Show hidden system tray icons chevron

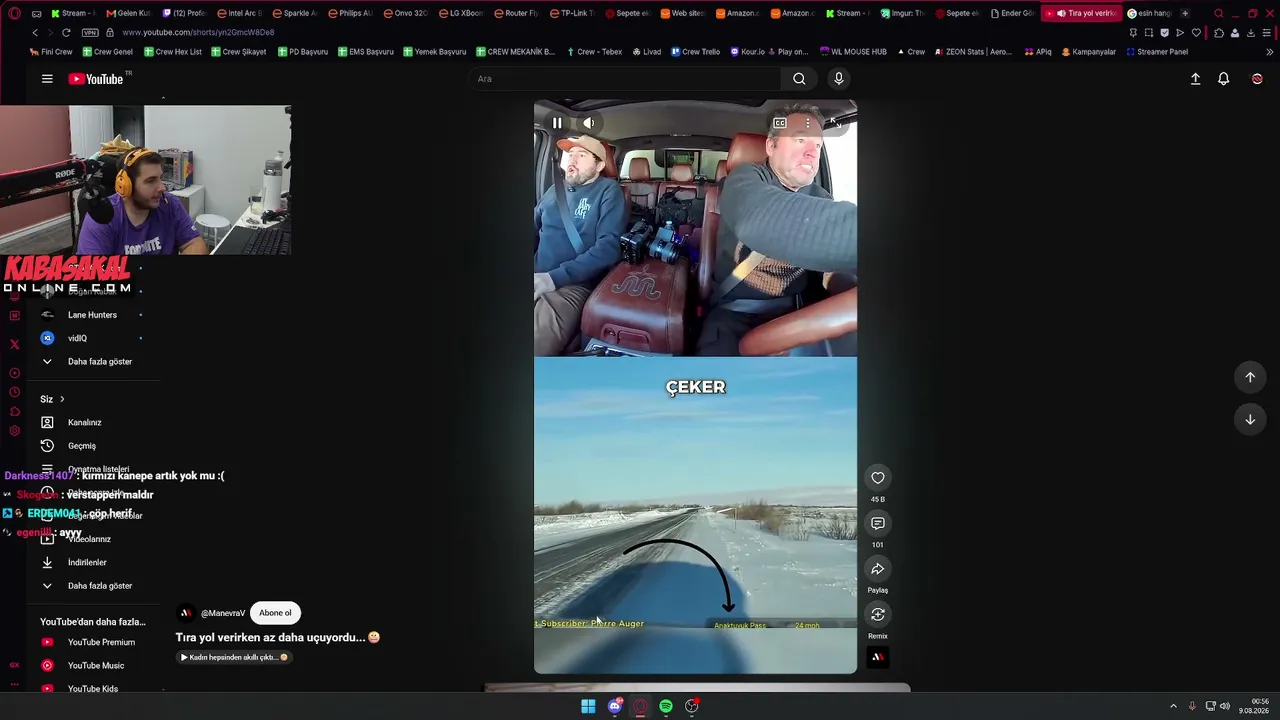[x=1173, y=707]
